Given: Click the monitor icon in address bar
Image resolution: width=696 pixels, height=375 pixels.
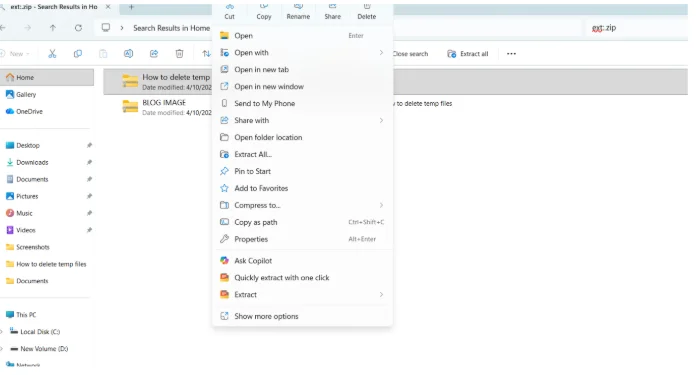Looking at the screenshot, I should click(x=106, y=28).
